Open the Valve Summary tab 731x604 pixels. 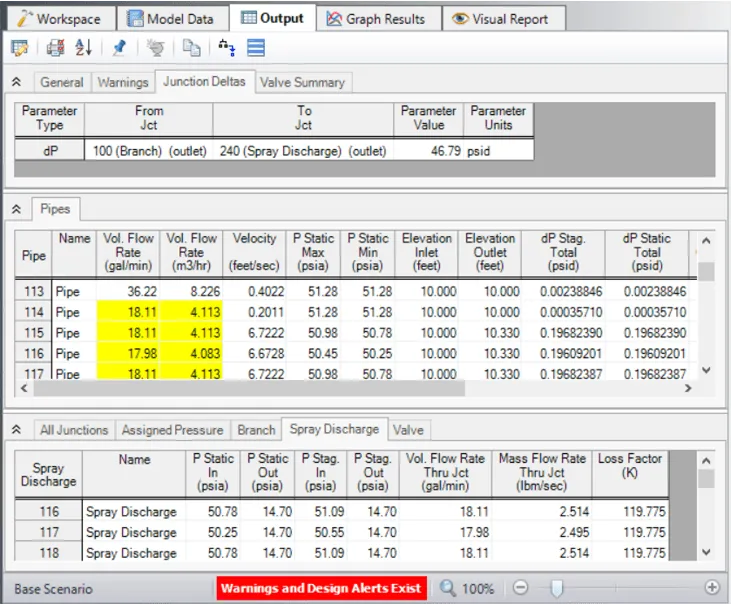click(302, 83)
